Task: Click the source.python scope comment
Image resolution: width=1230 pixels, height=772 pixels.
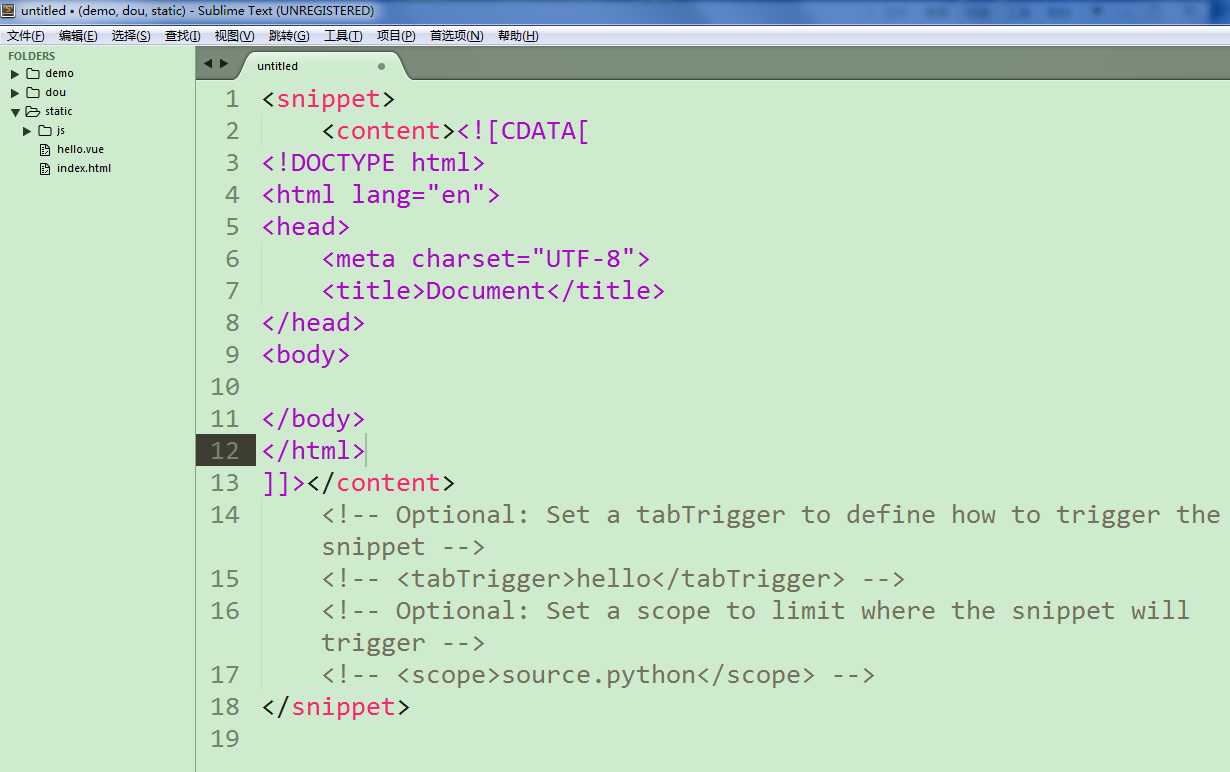Action: pos(599,675)
